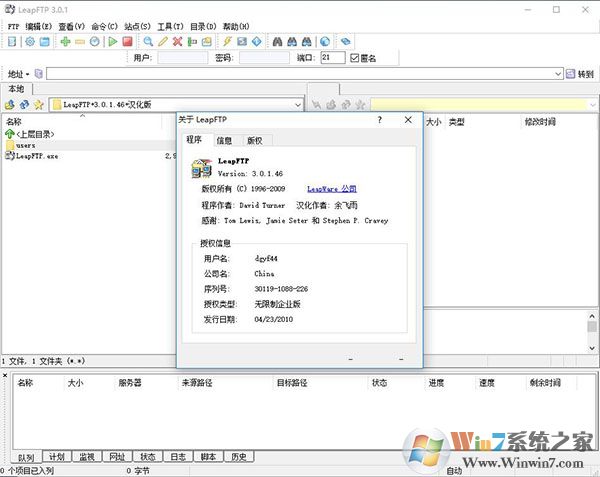
Task: Click the green play transfer icon
Action: pos(112,42)
